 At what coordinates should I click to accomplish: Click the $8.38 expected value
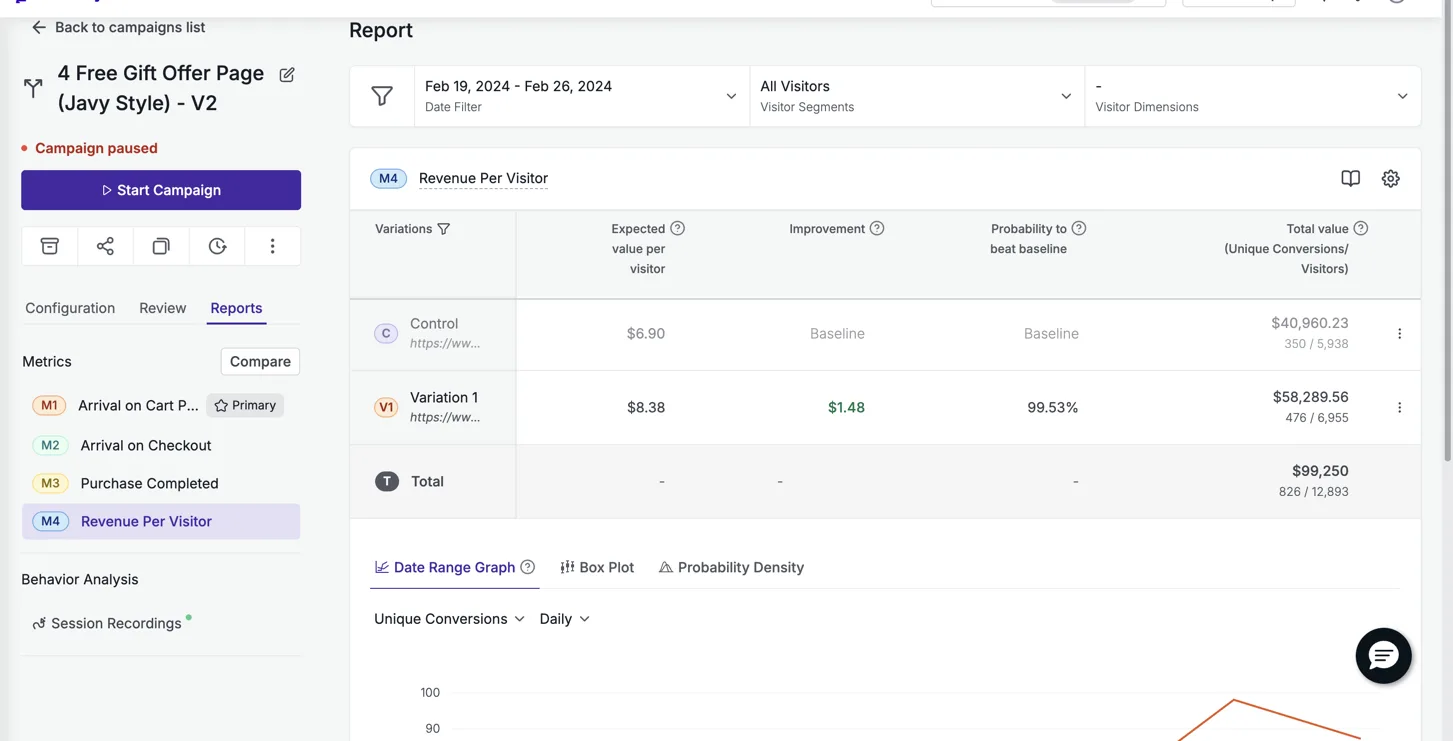point(646,408)
